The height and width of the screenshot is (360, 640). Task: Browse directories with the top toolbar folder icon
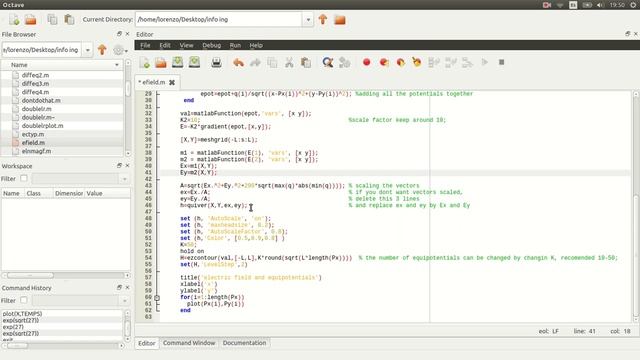[x=340, y=19]
